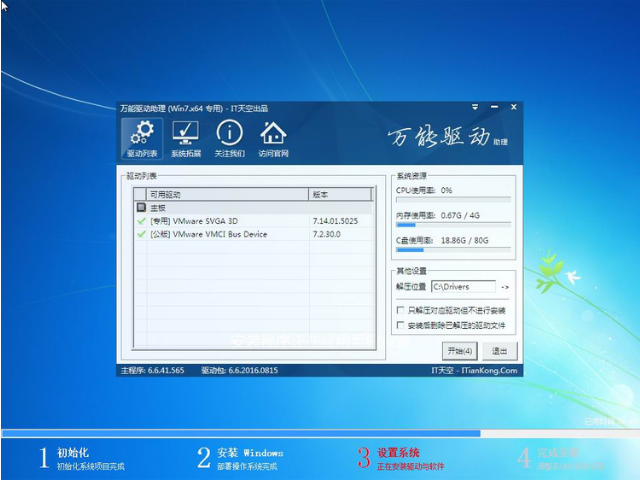Select version 7.14.01.5025 cell
The image size is (640, 481).
point(335,221)
